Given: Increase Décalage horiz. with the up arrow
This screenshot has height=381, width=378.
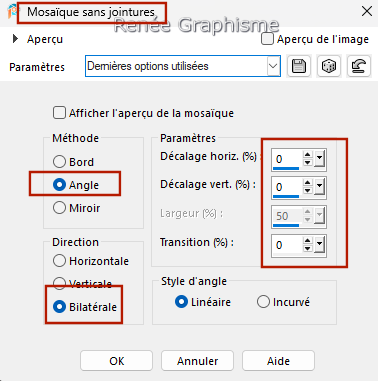Looking at the screenshot, I should pyautogui.click(x=307, y=155).
